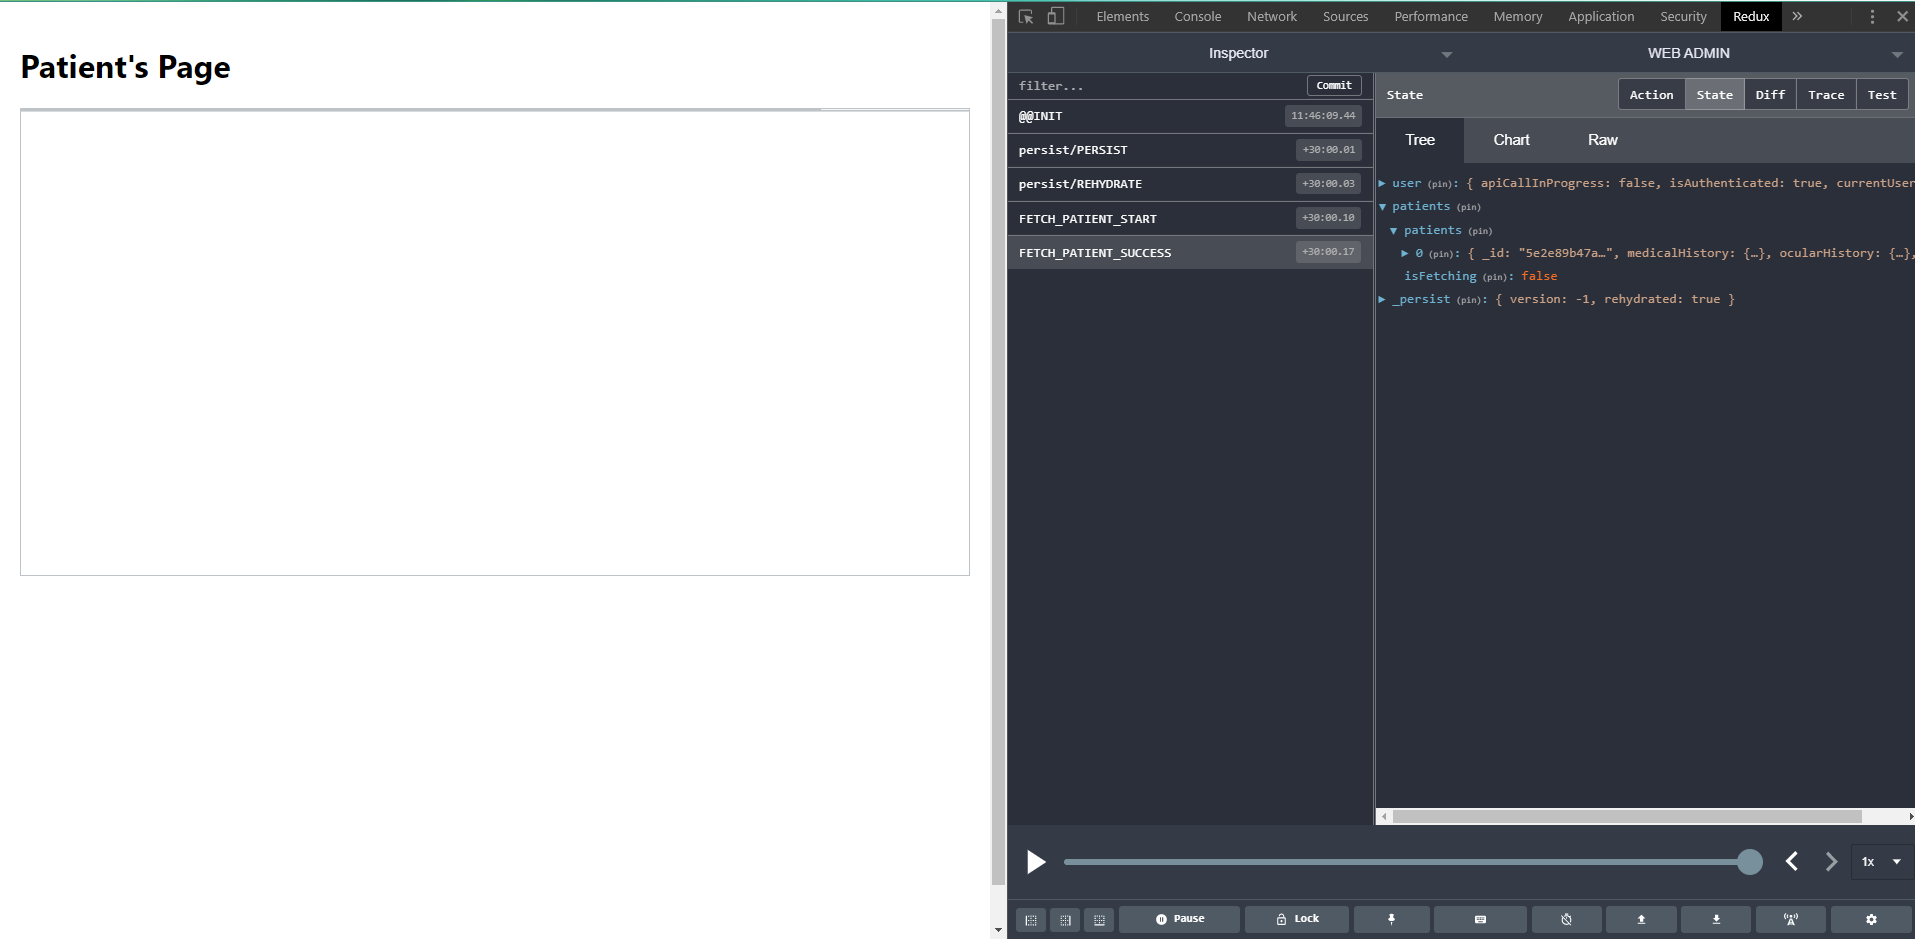Screen dimensions: 1915x939
Task: Select the FETCH_PATIENT_START action
Action: (1190, 218)
